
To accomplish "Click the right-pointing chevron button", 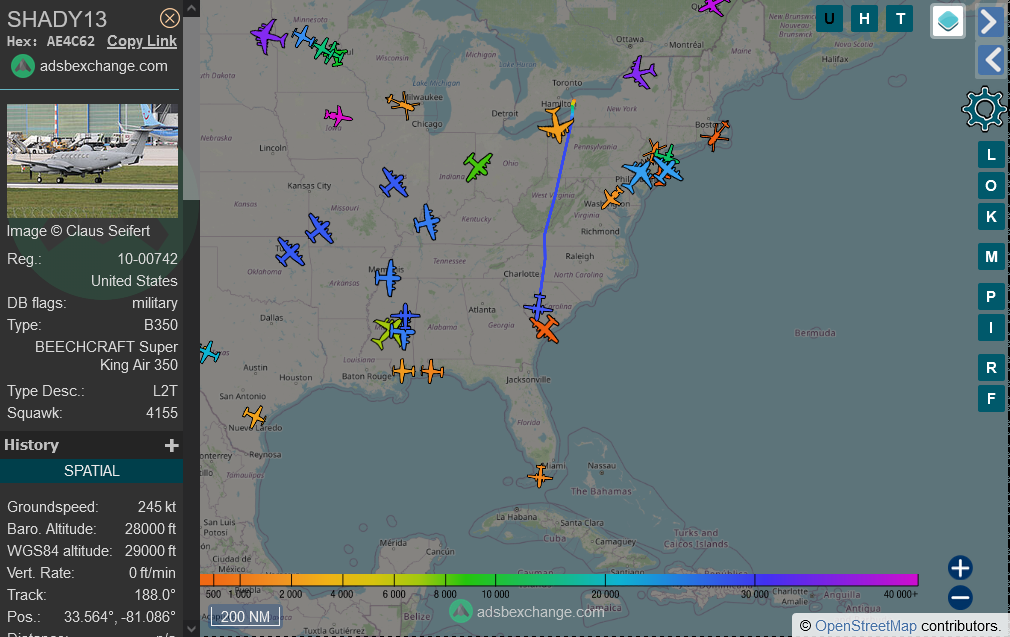I will tap(991, 21).
